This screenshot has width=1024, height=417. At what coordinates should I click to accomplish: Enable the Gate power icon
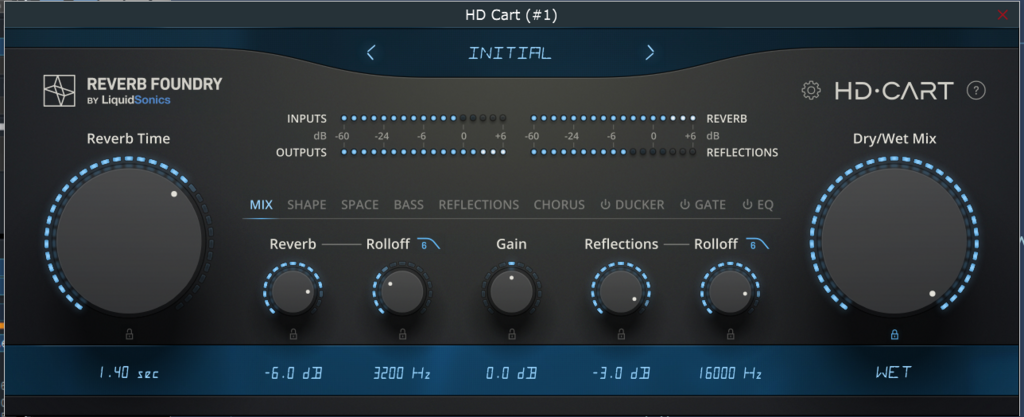click(x=684, y=205)
